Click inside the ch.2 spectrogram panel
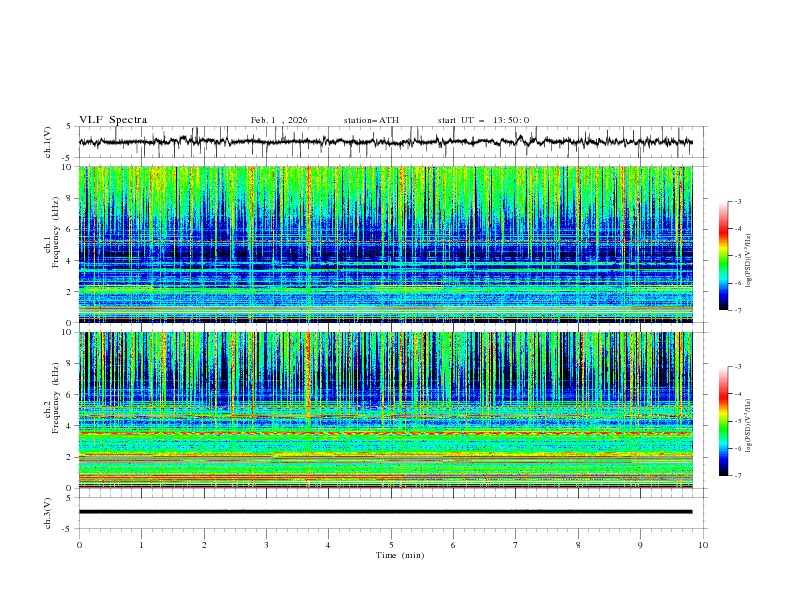The image size is (792, 612). (386, 410)
